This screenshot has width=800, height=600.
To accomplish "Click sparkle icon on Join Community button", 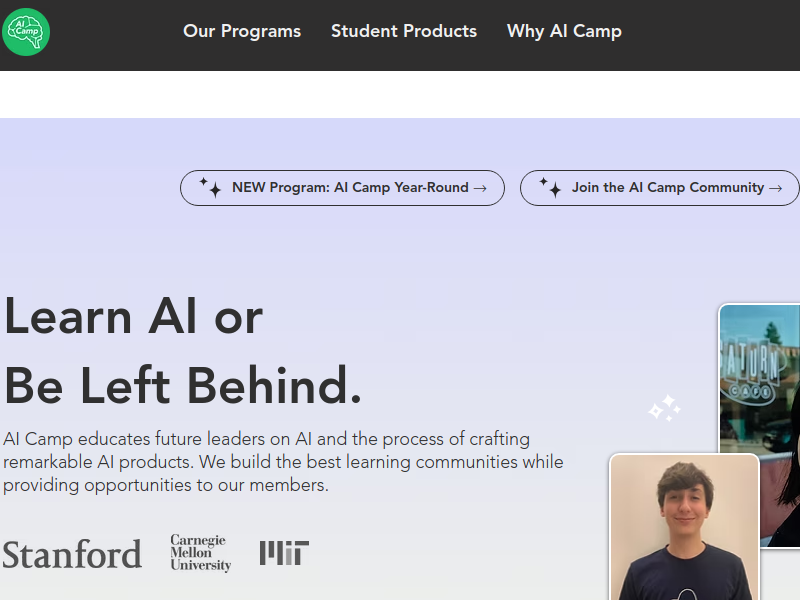I will click(551, 187).
